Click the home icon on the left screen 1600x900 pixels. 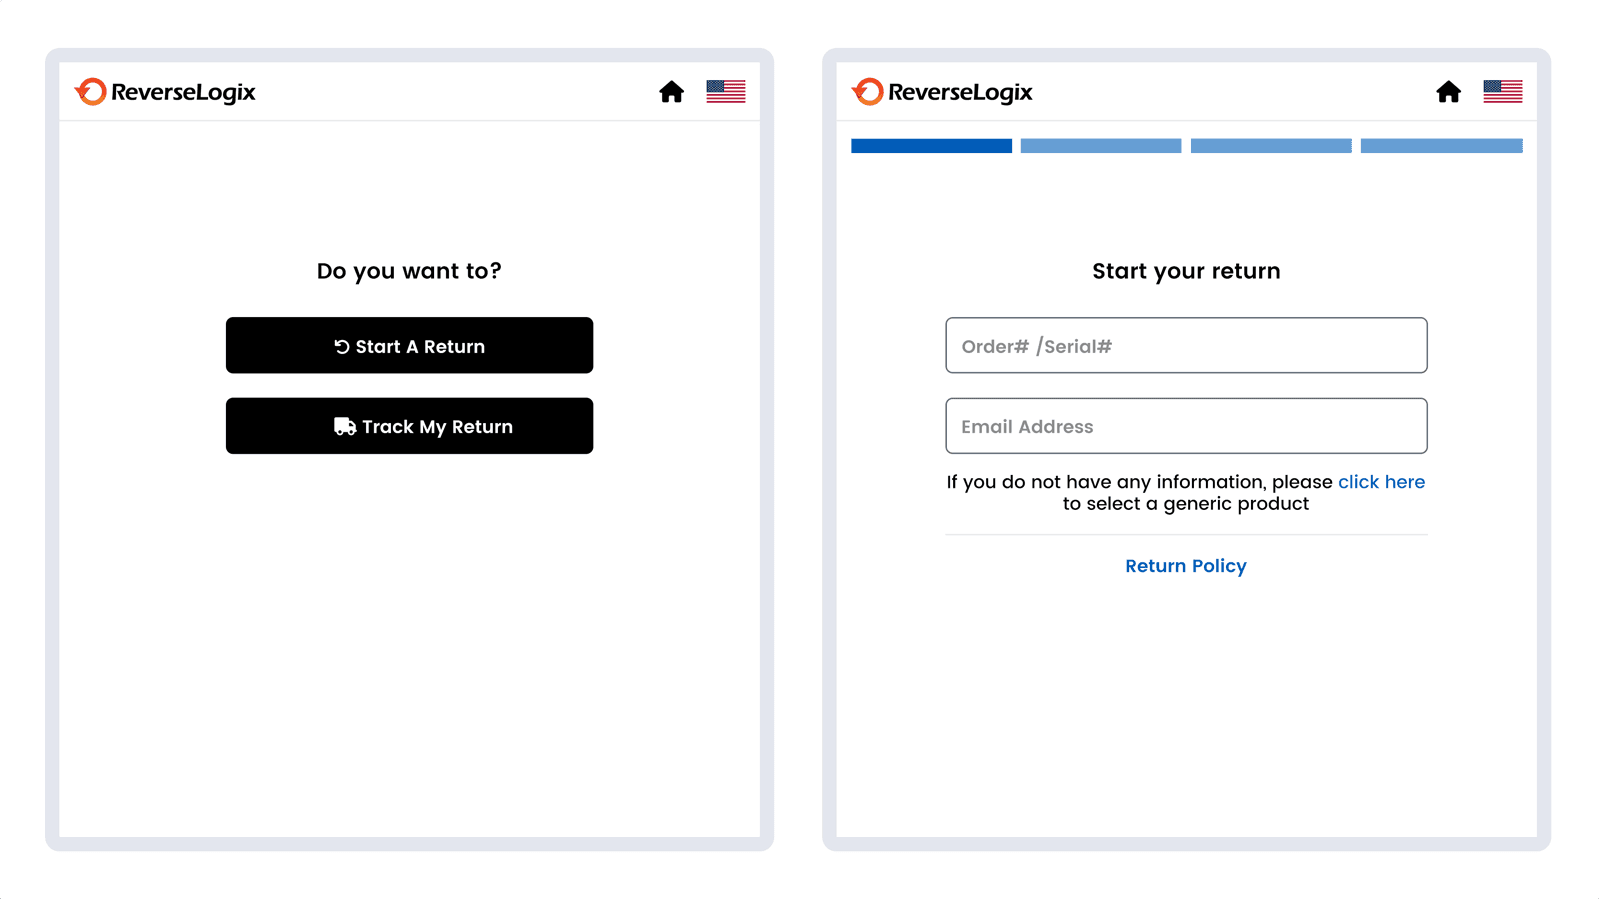pos(671,91)
